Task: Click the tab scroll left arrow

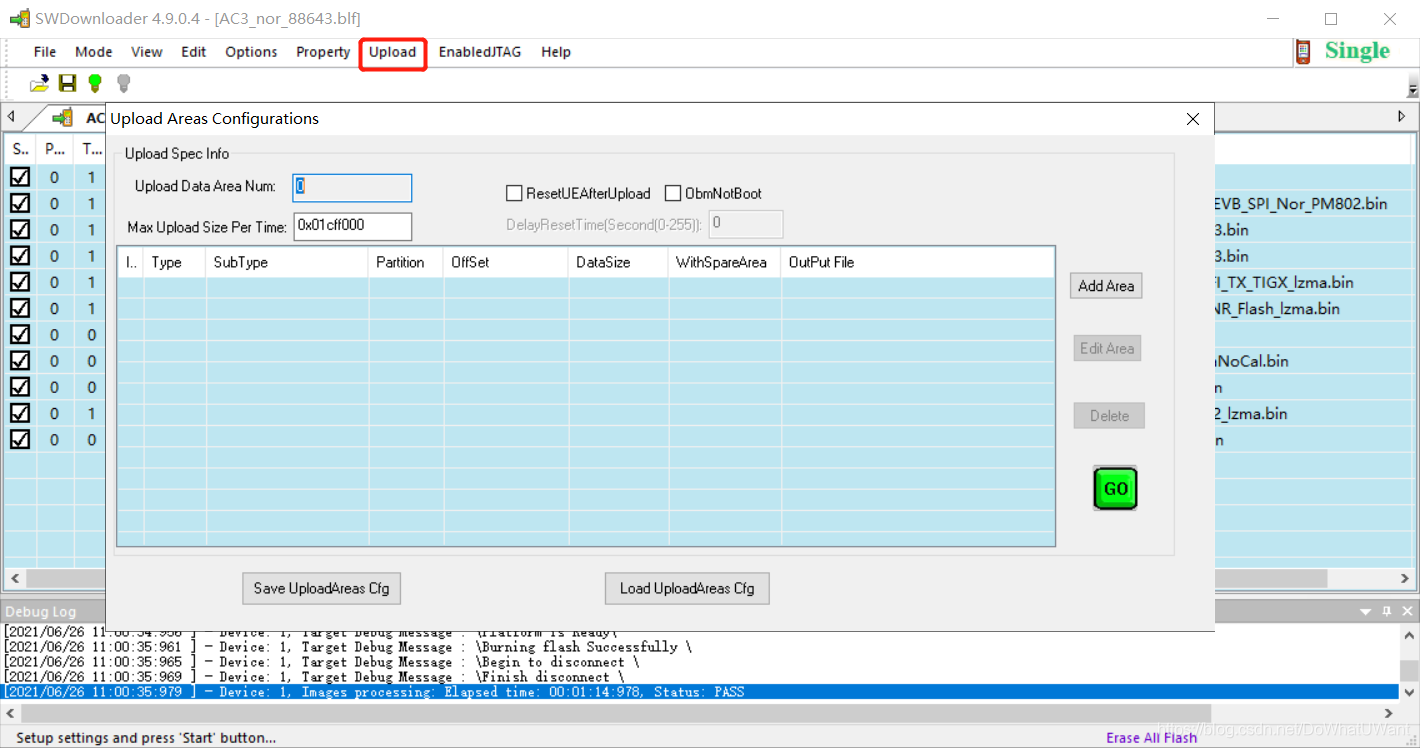Action: click(x=10, y=117)
